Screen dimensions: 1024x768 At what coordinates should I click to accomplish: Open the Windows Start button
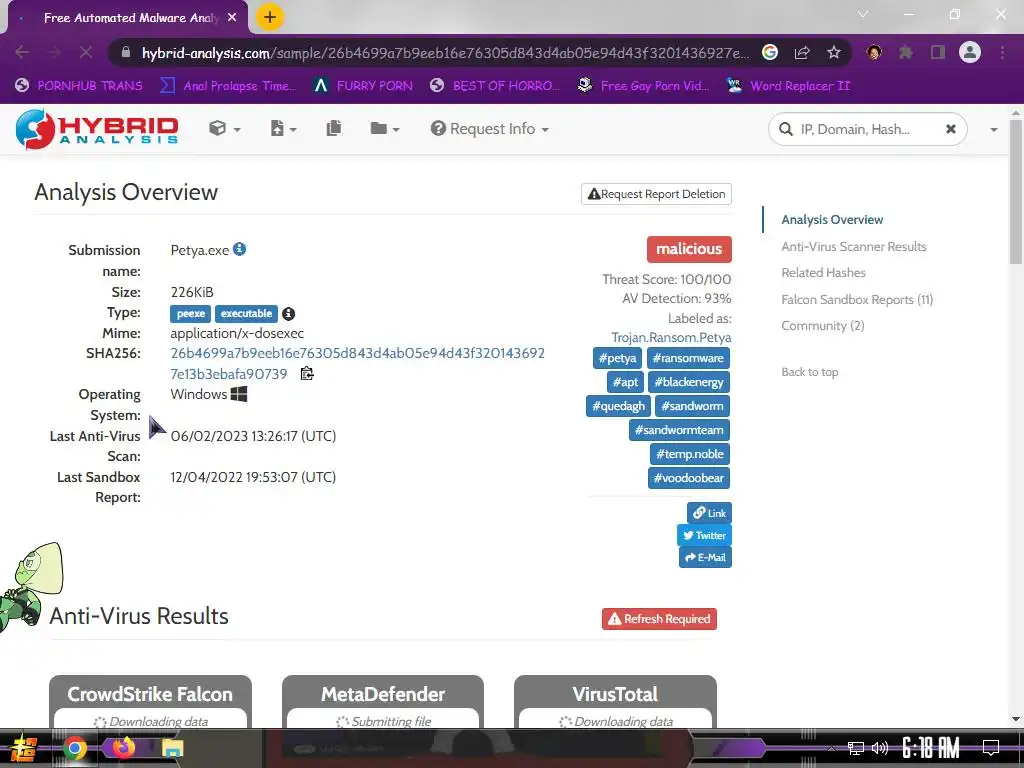click(x=24, y=748)
